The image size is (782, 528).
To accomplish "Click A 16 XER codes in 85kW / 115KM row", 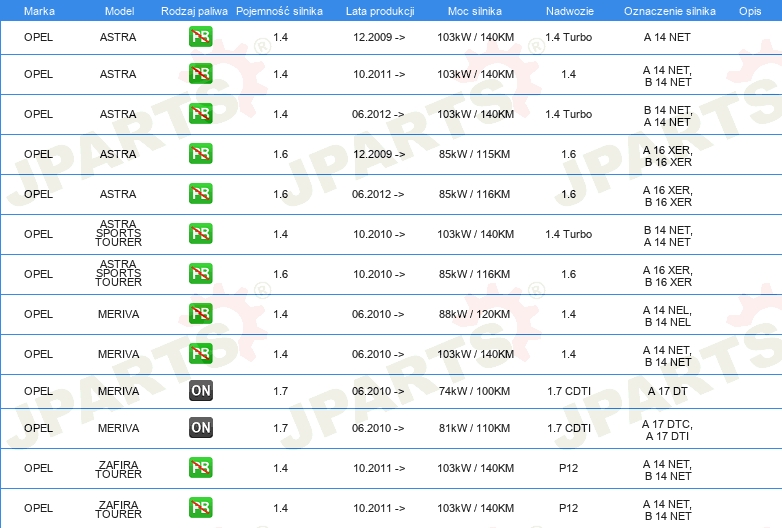I will (667, 156).
